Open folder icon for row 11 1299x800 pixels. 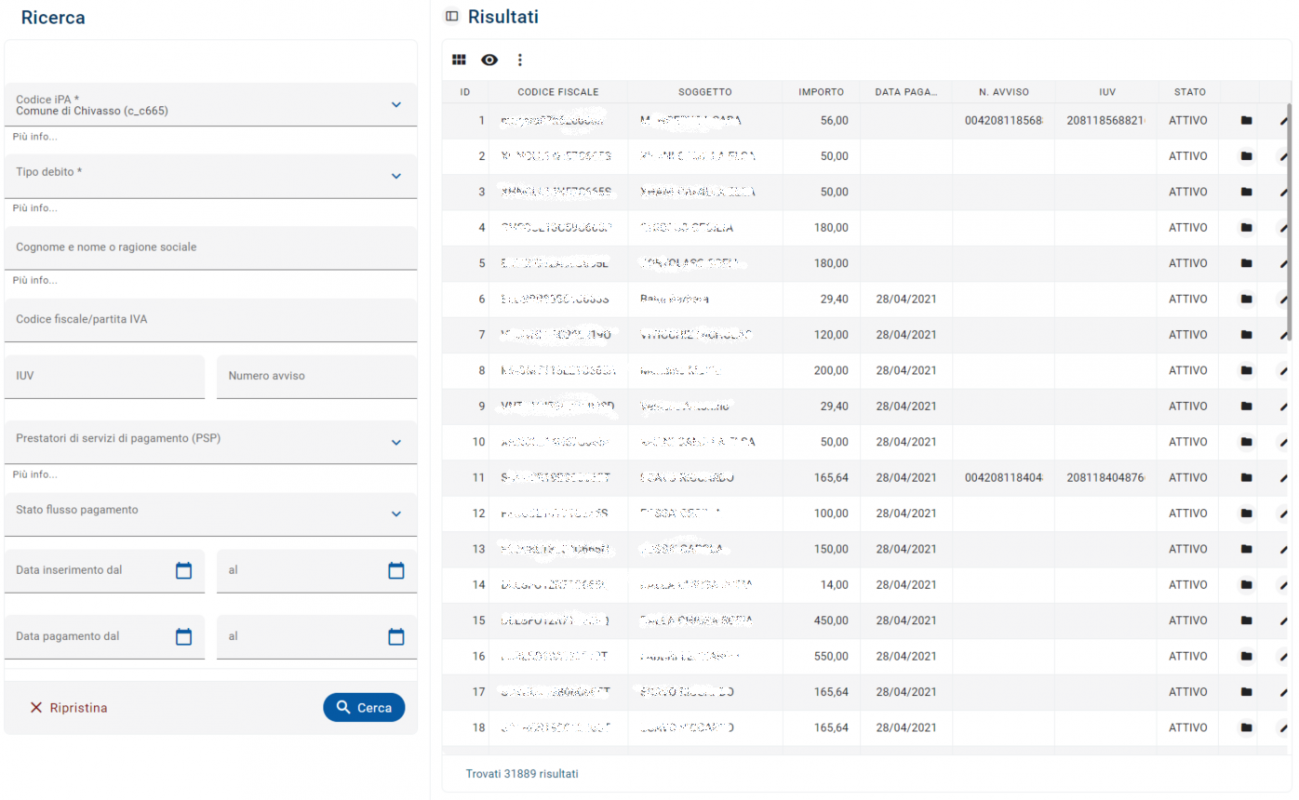click(x=1246, y=478)
